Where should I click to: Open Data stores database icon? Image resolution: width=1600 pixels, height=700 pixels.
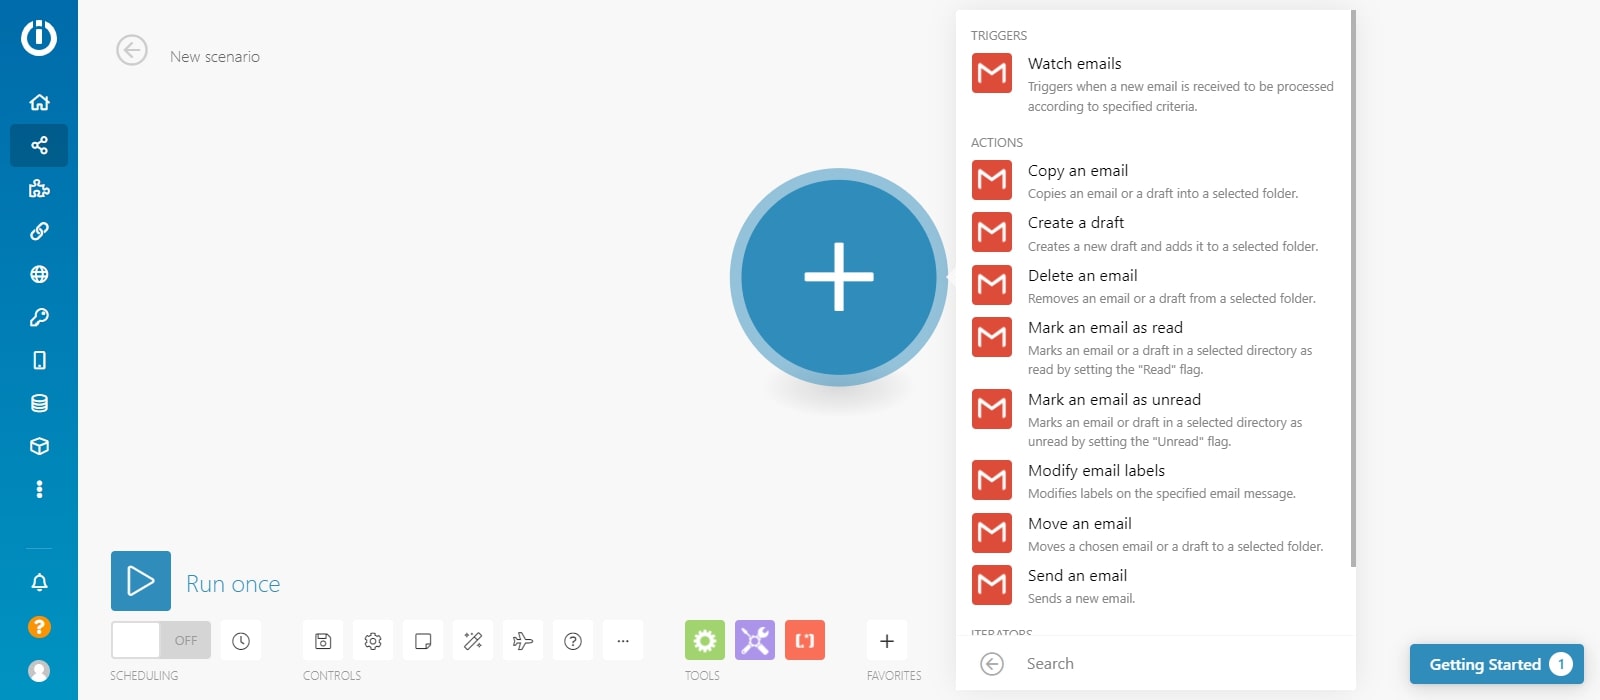click(39, 403)
